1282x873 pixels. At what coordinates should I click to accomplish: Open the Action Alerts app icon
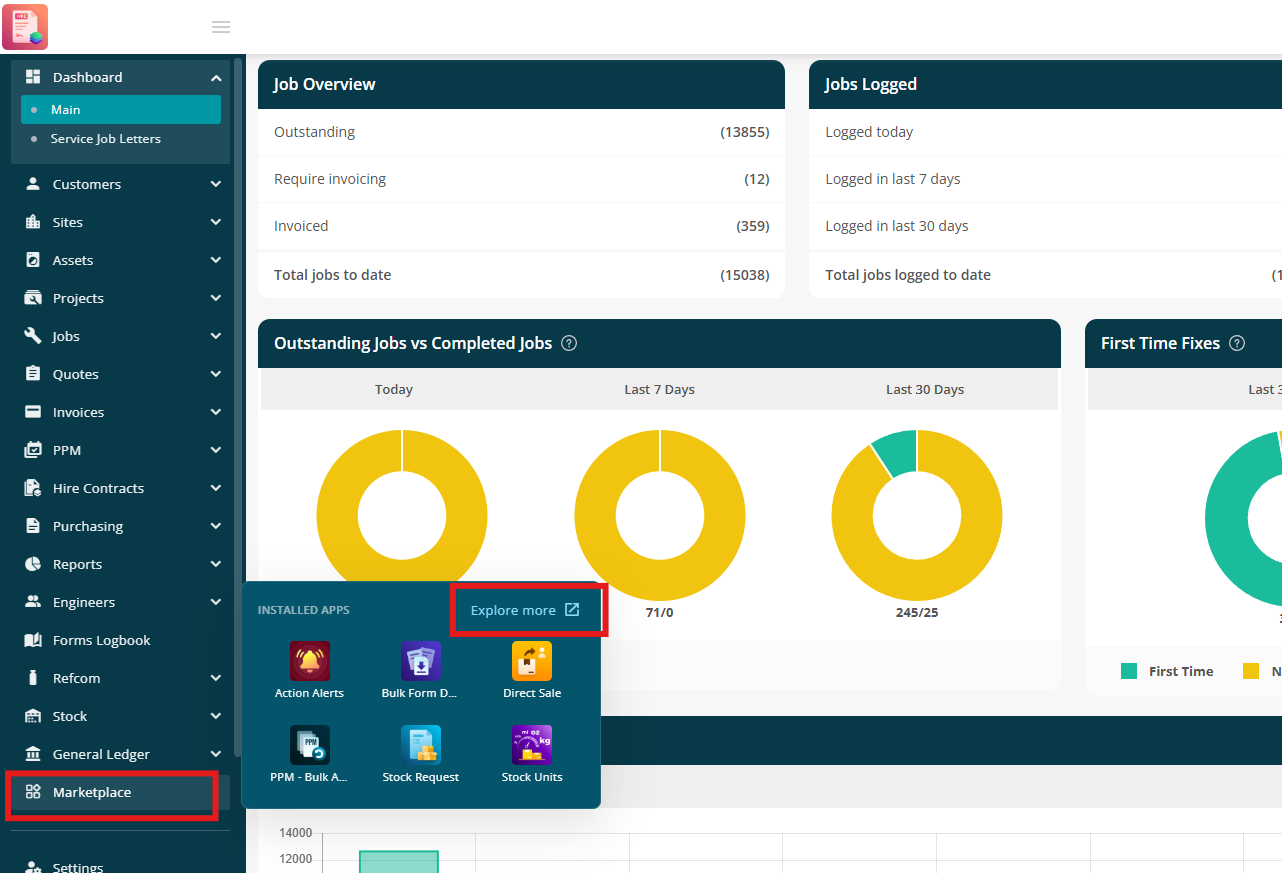[310, 661]
